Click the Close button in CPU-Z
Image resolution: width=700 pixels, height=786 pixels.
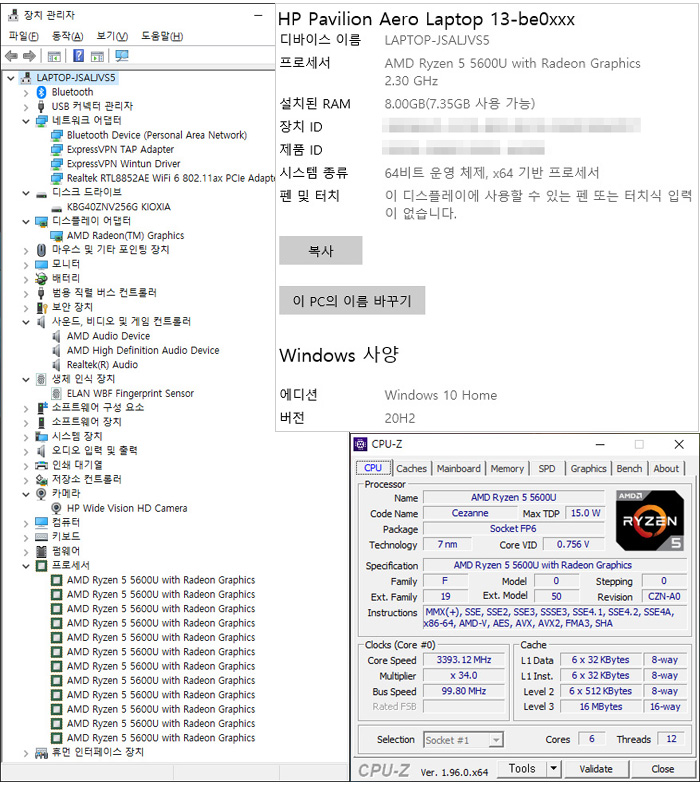click(x=662, y=768)
